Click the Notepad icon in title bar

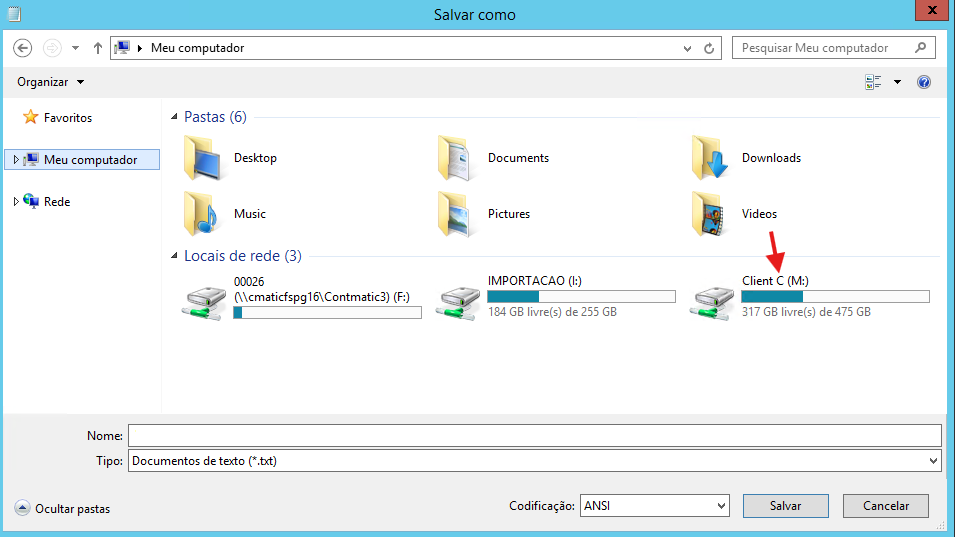[13, 13]
